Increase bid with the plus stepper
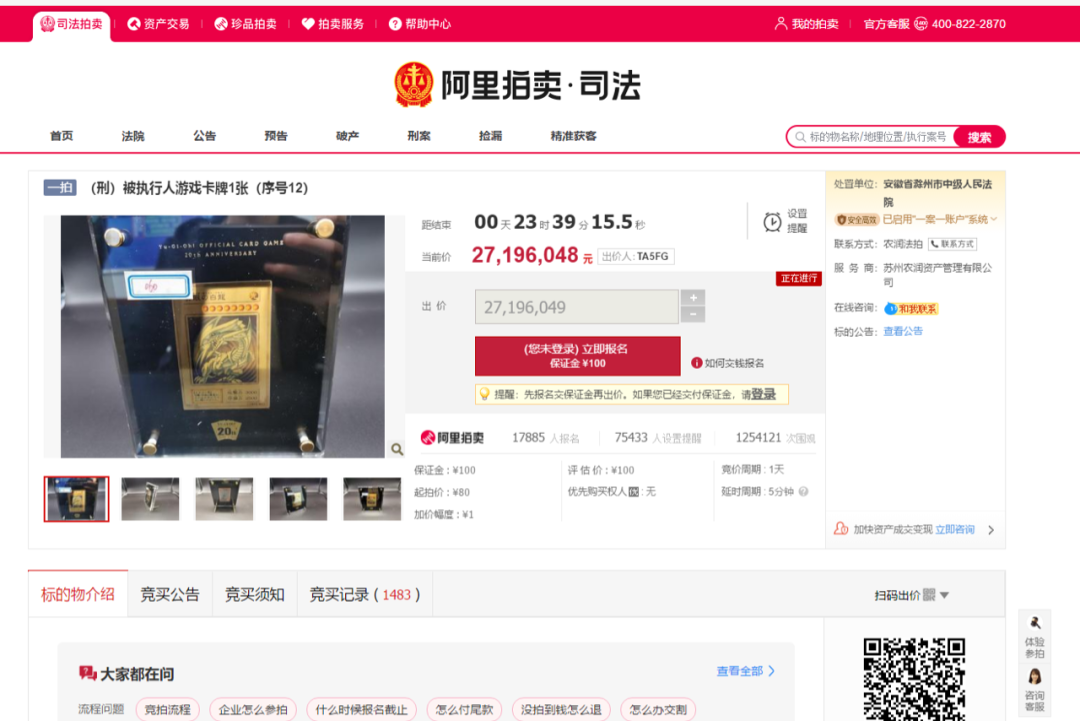The image size is (1080, 721). coord(693,297)
